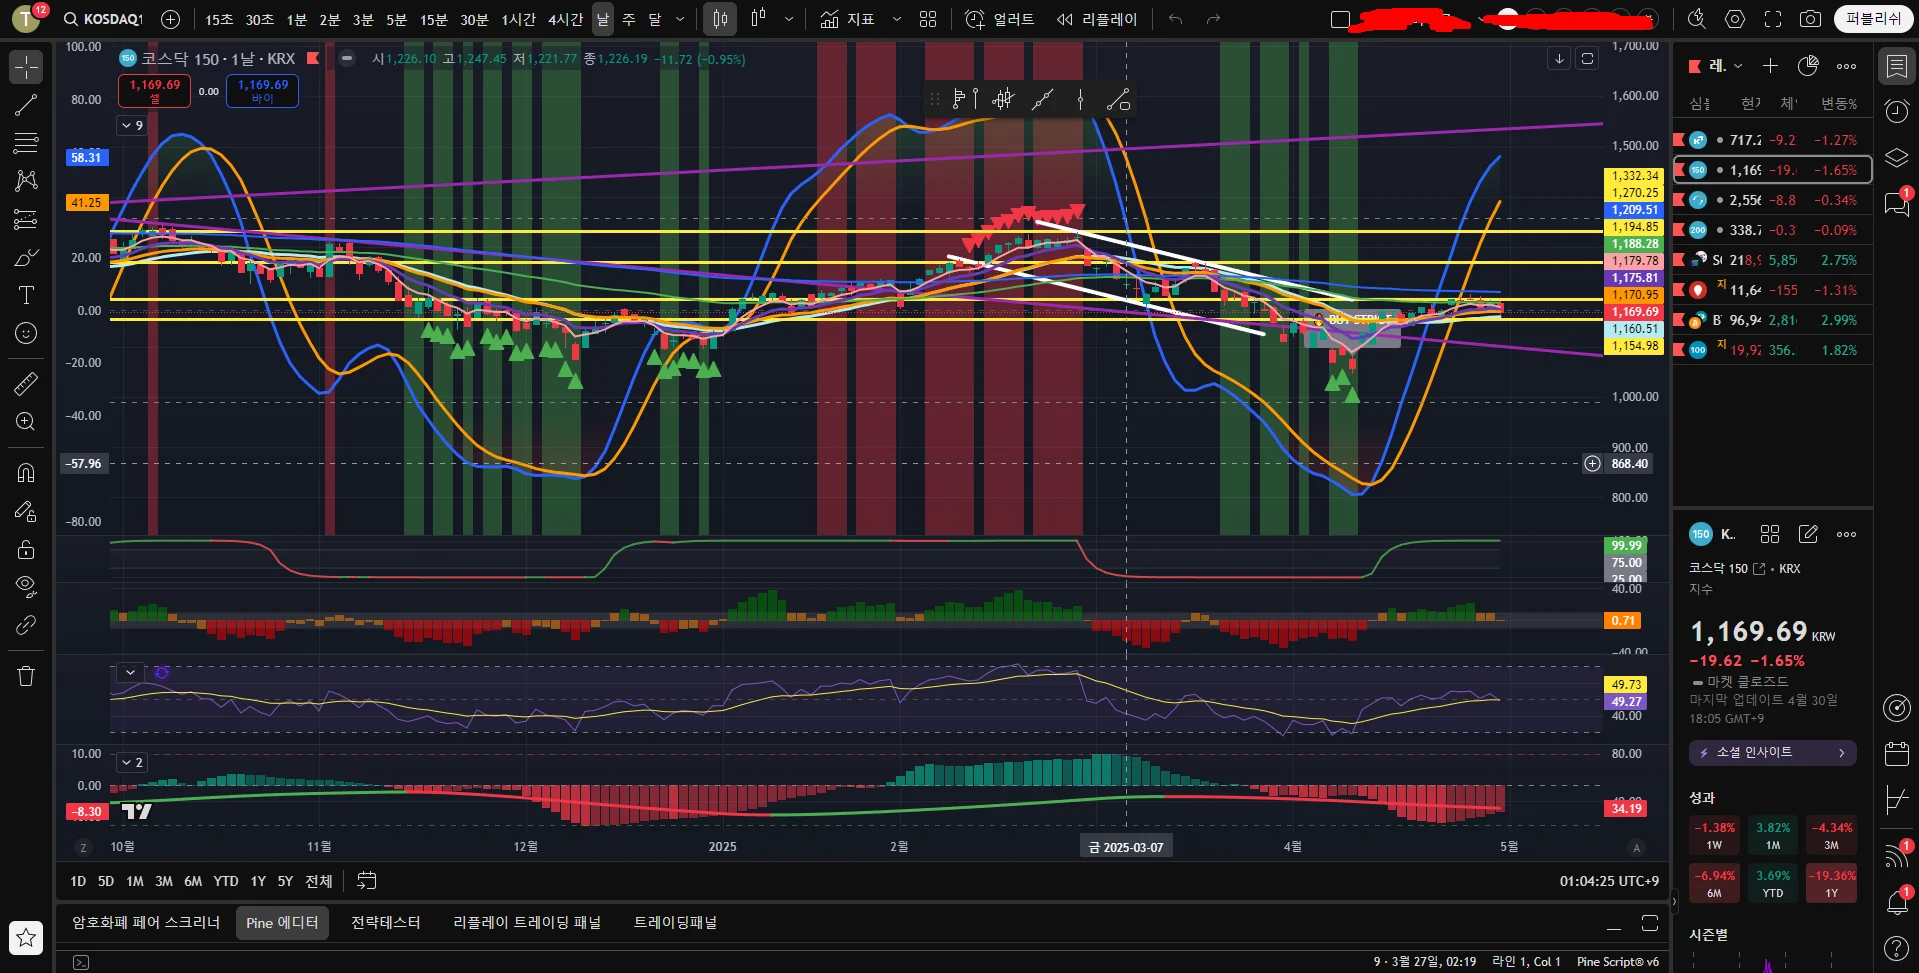Select the crosshair cursor tool
The height and width of the screenshot is (973, 1919).
[x=26, y=67]
